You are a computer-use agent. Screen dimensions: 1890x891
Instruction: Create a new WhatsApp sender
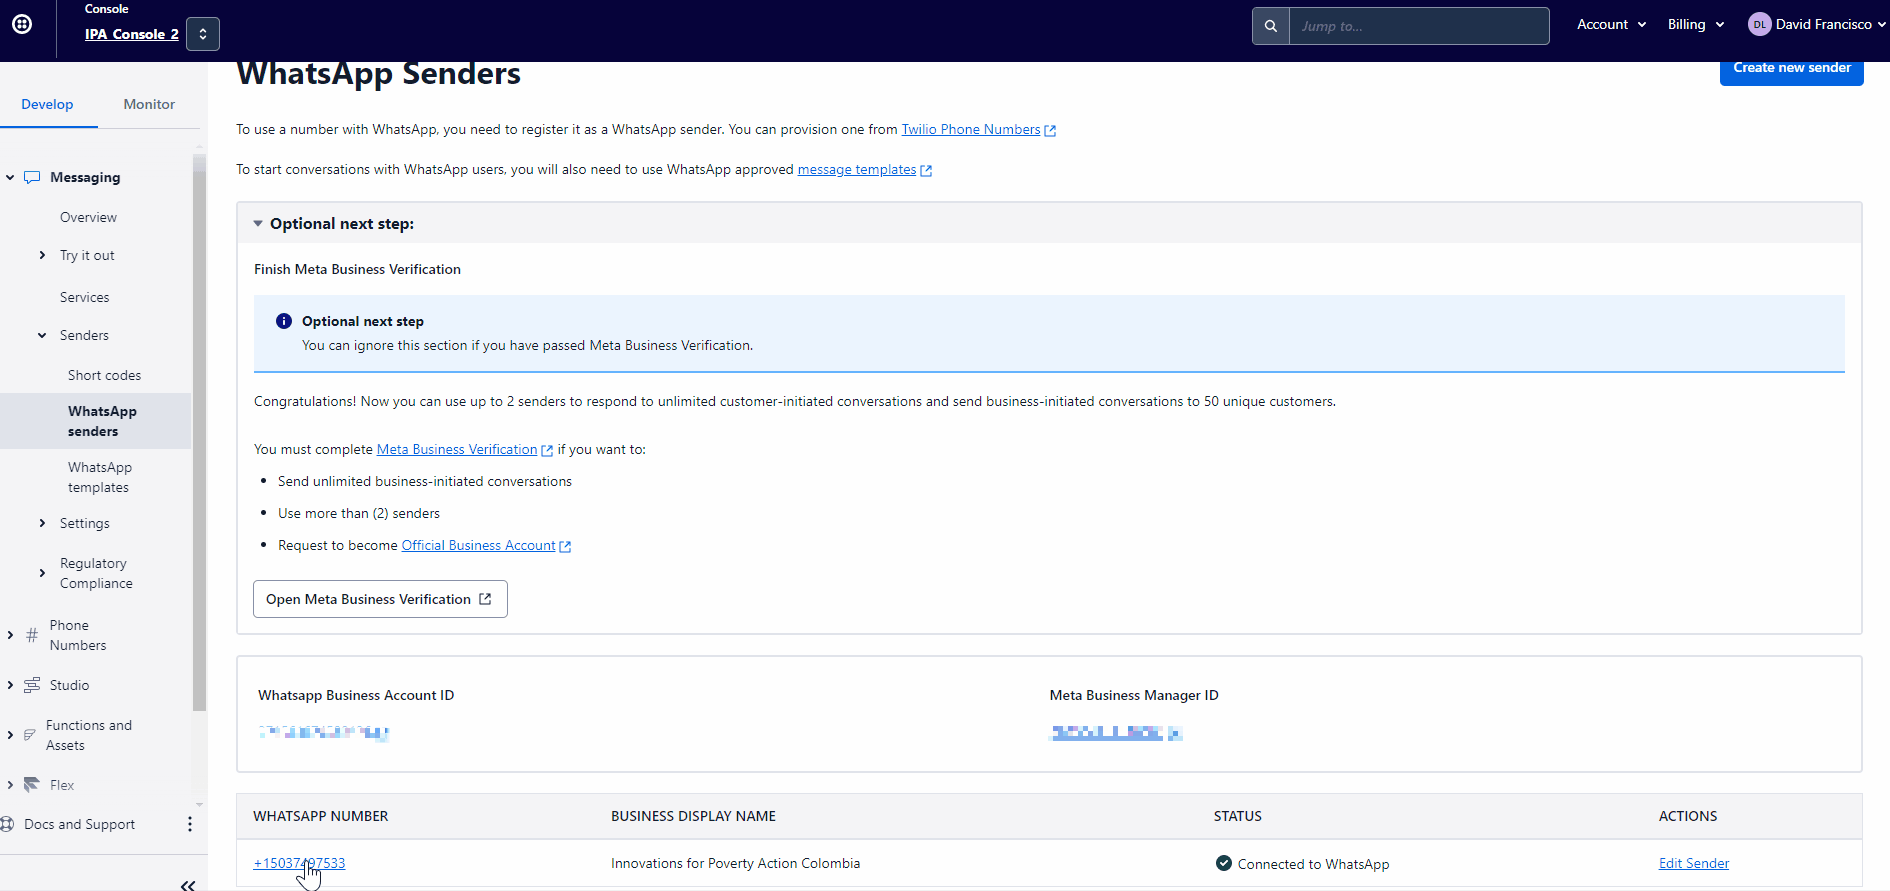pos(1792,69)
